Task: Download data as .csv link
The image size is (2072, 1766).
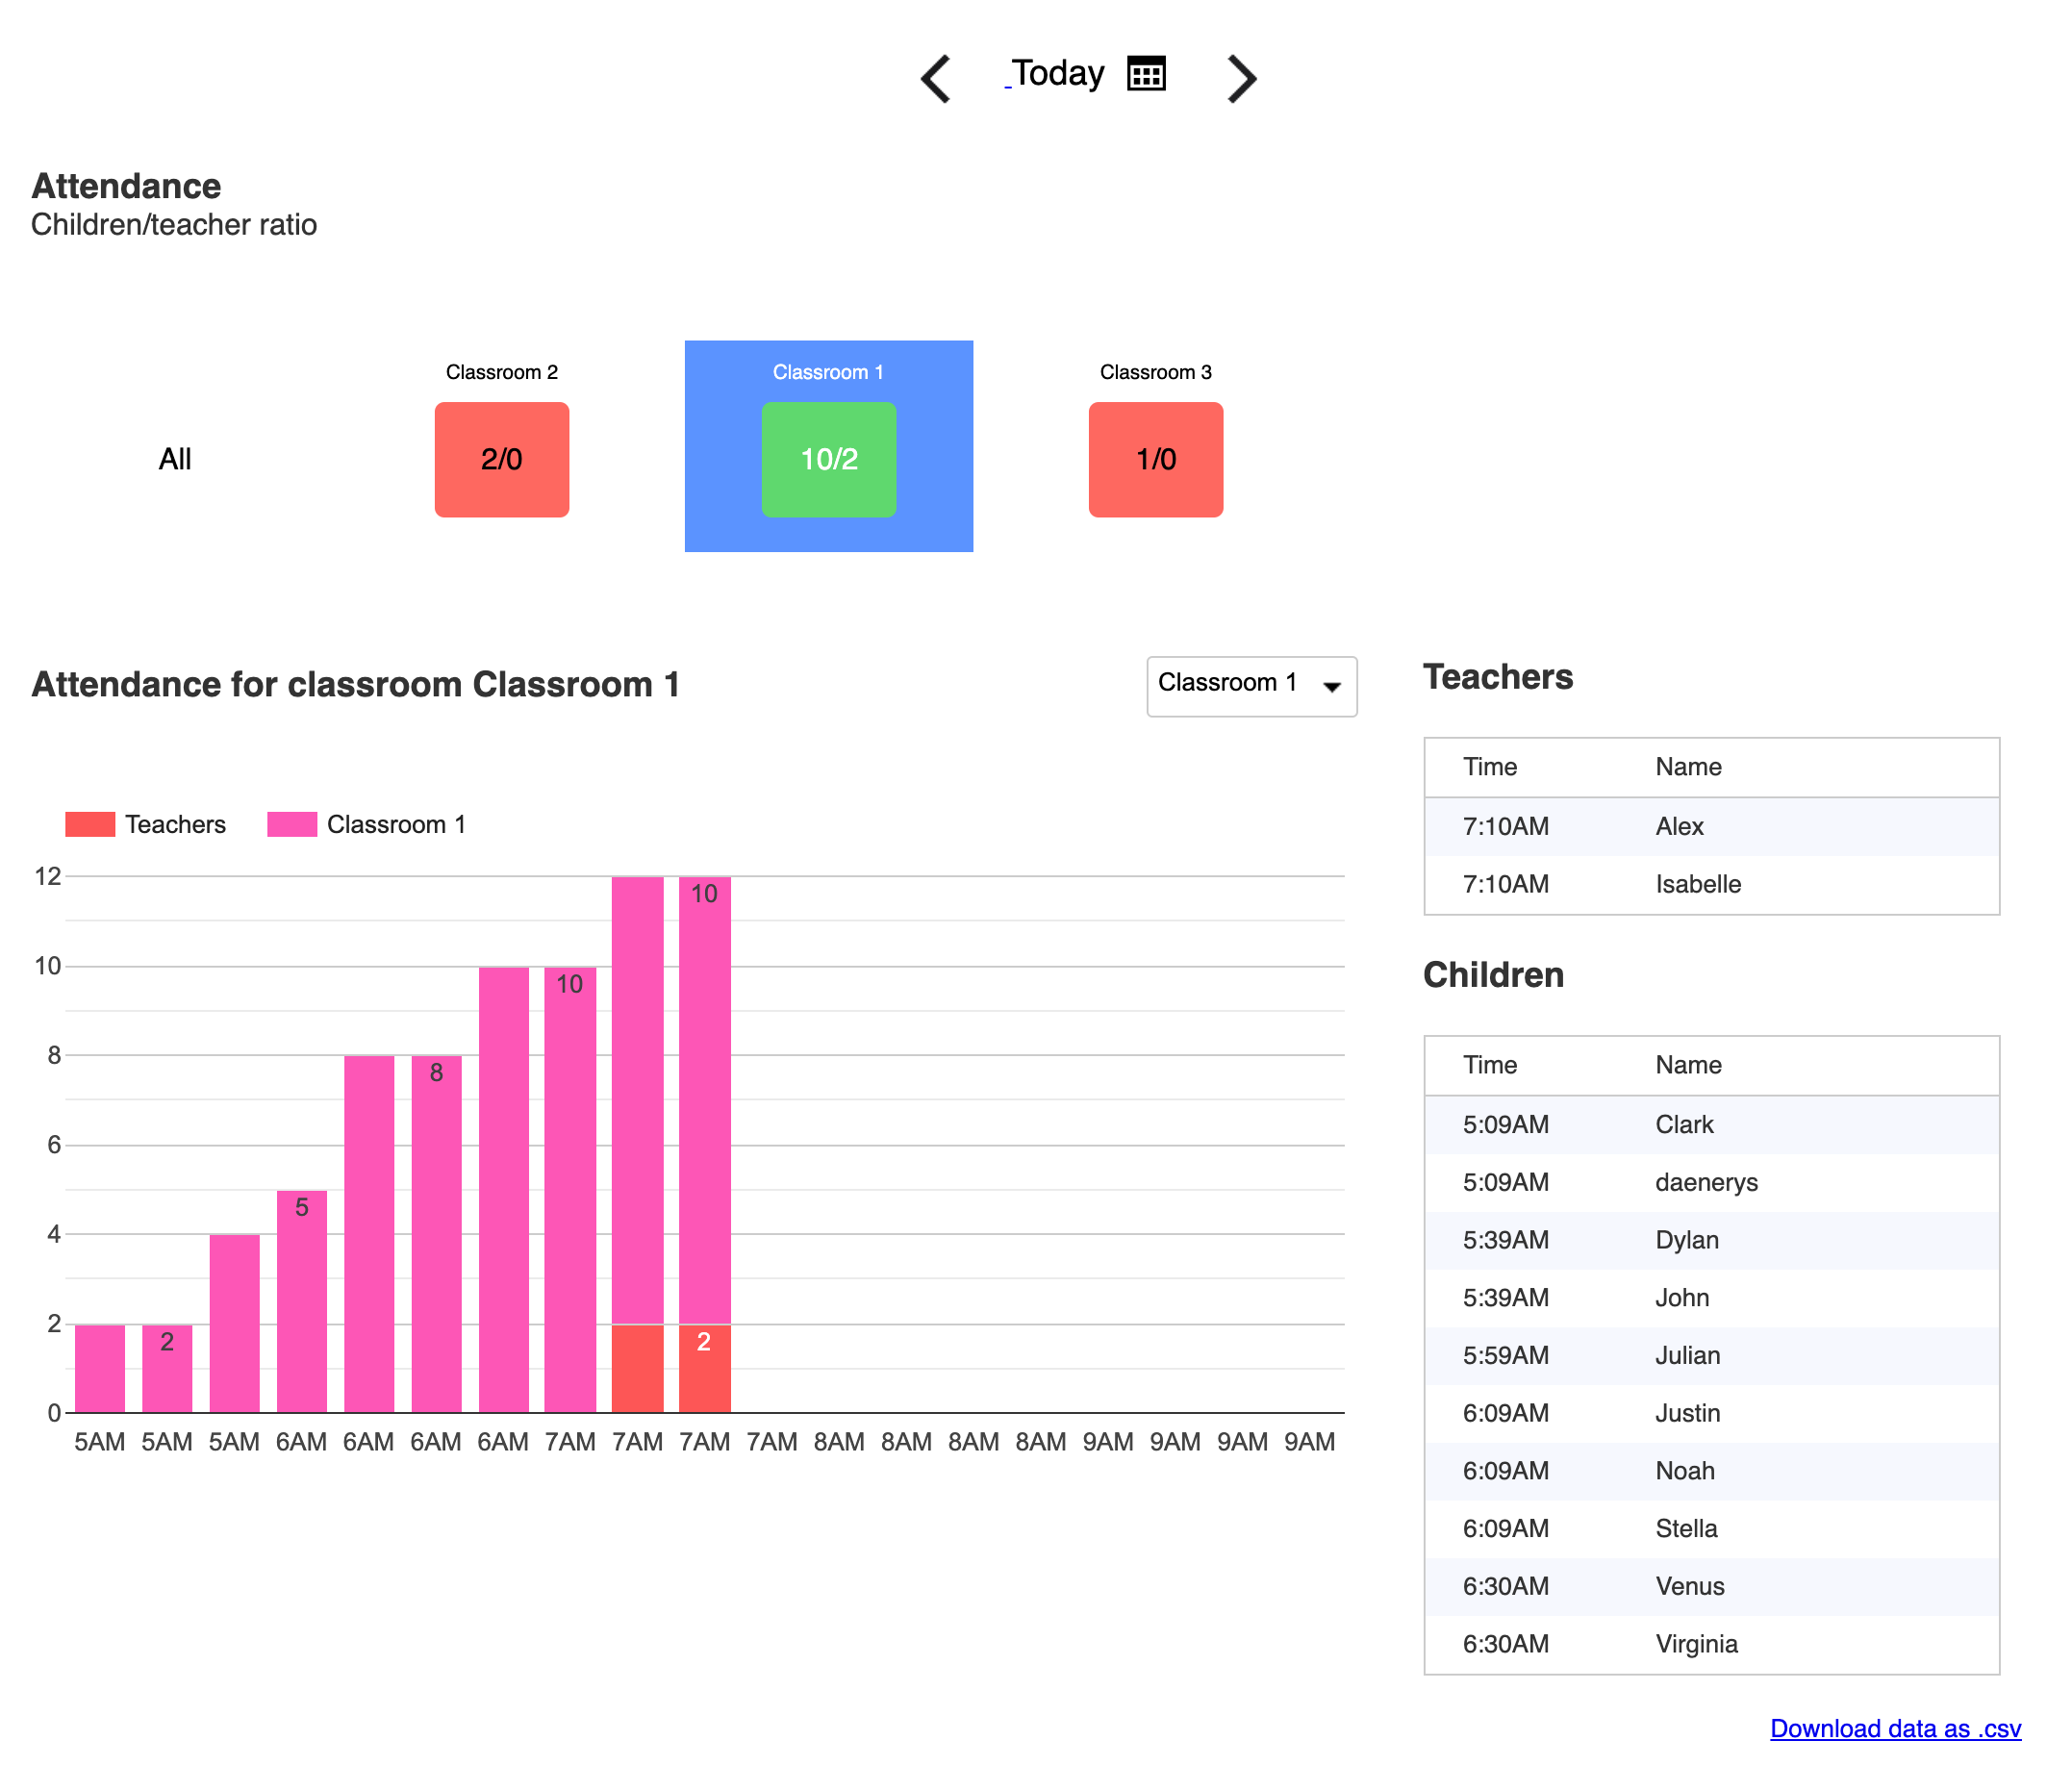Action: click(1894, 1728)
